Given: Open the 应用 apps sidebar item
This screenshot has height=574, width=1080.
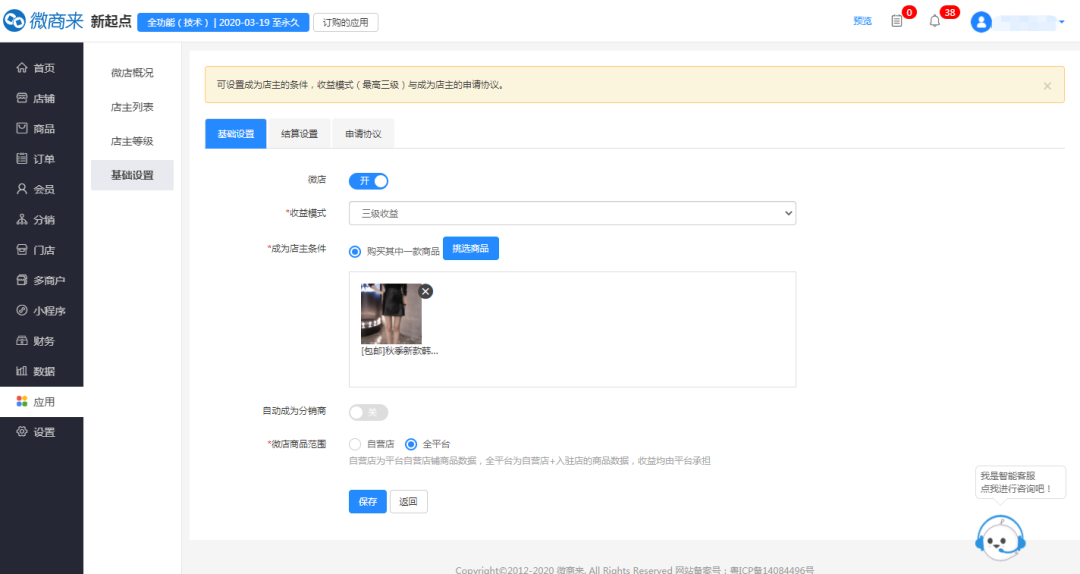Looking at the screenshot, I should tap(41, 402).
